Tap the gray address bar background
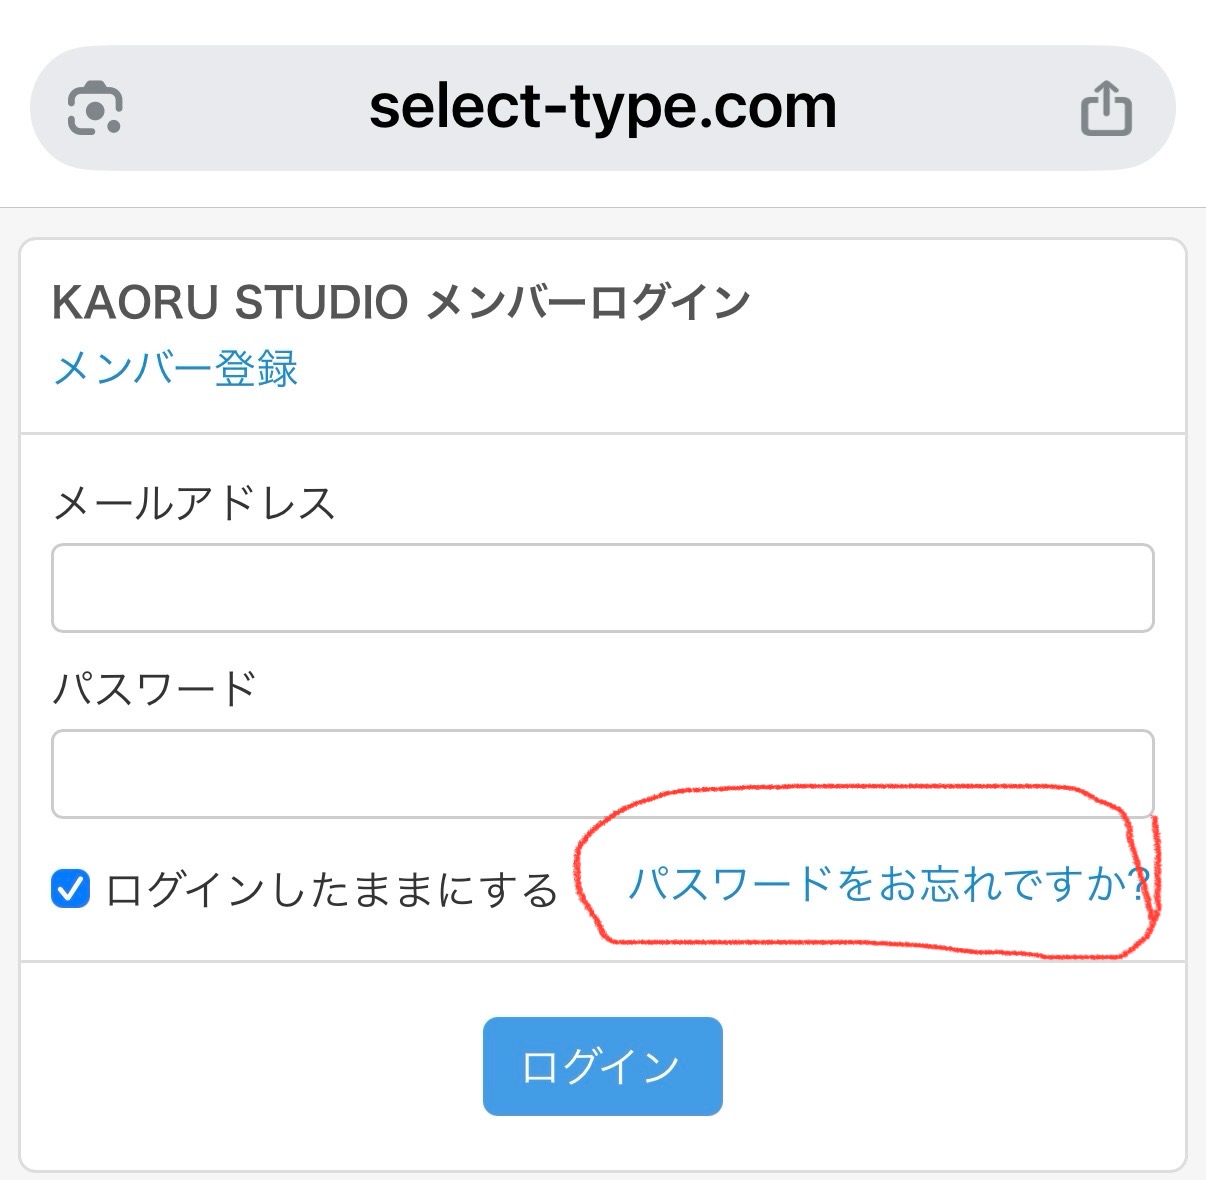The height and width of the screenshot is (1180, 1206). point(603,107)
